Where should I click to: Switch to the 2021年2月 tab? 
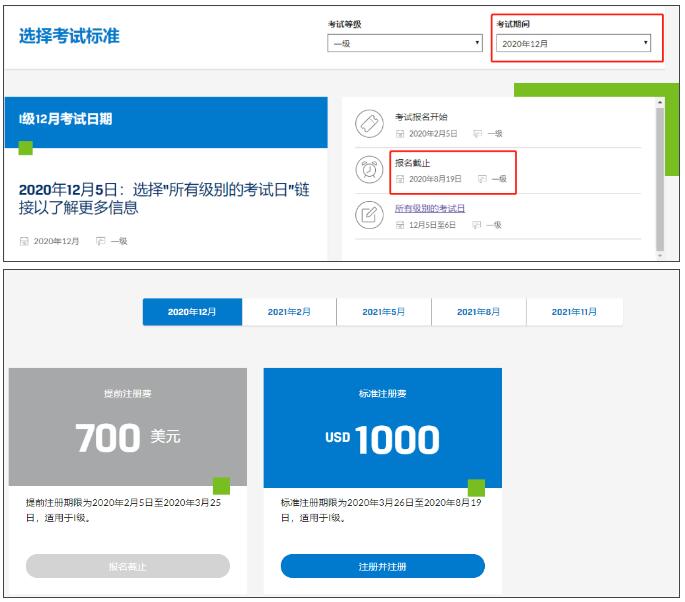click(289, 312)
